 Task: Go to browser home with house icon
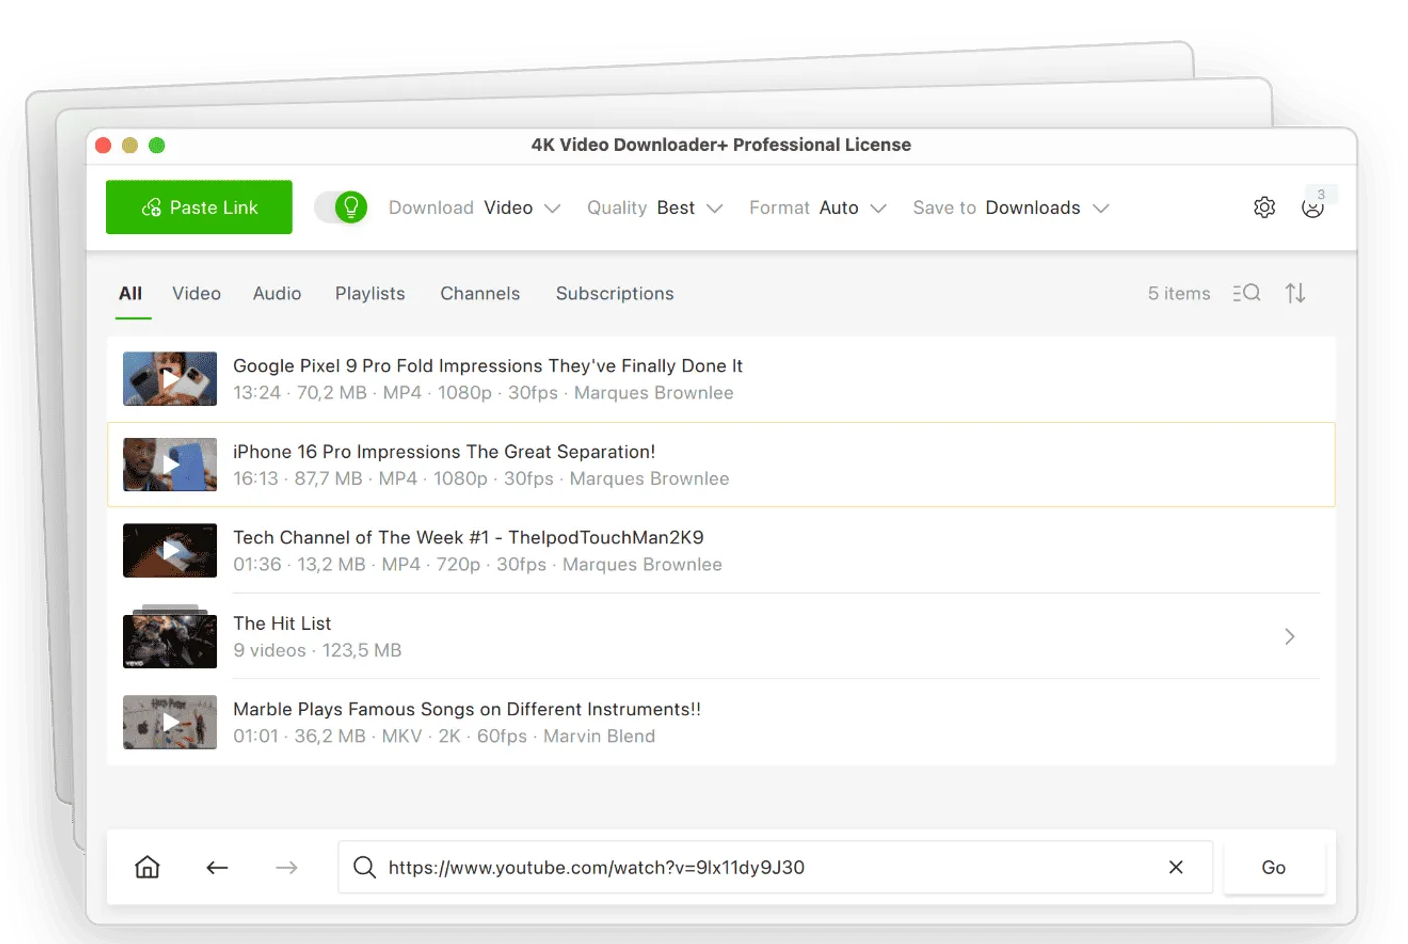pyautogui.click(x=147, y=867)
